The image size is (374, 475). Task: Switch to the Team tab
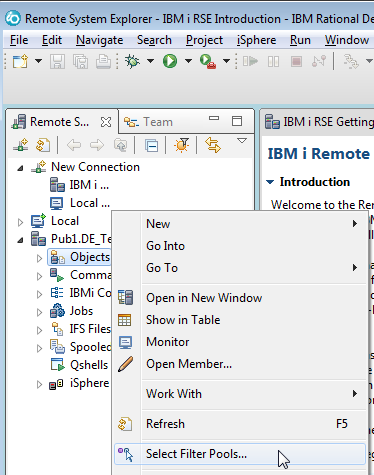148,122
